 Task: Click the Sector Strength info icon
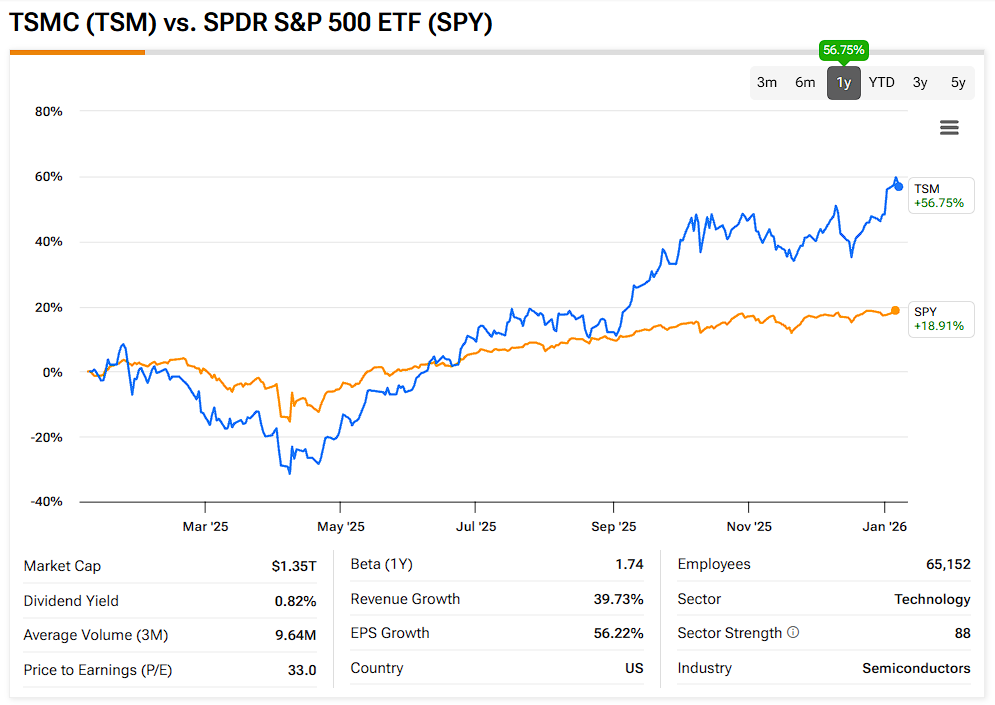pyautogui.click(x=793, y=633)
